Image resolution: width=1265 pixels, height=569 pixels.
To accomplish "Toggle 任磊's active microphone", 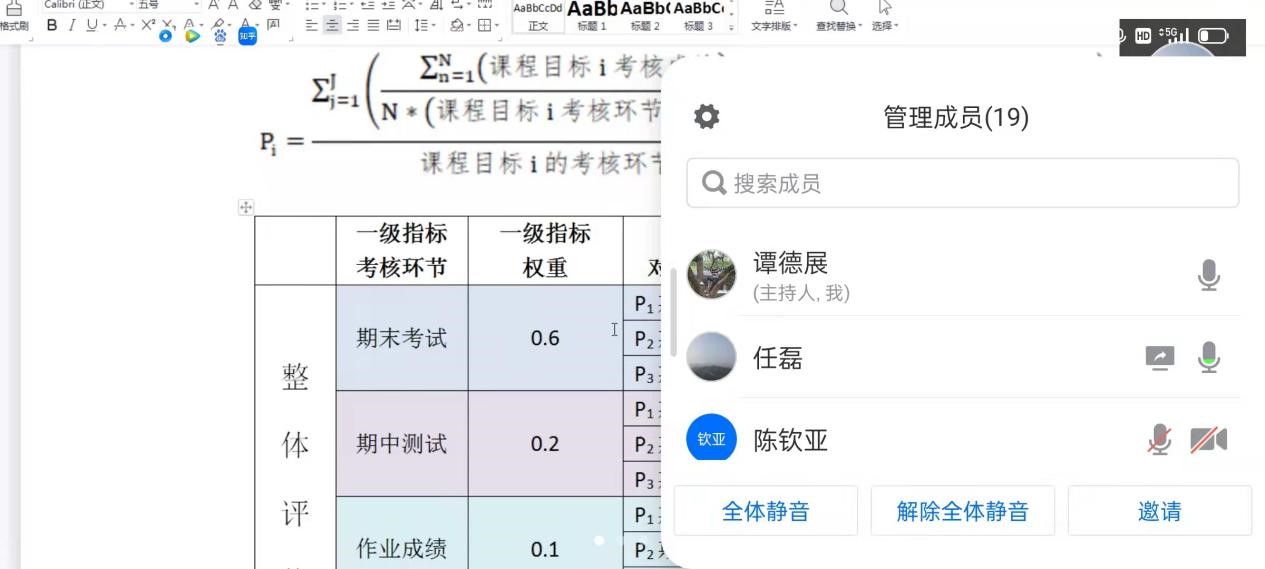I will (x=1208, y=358).
